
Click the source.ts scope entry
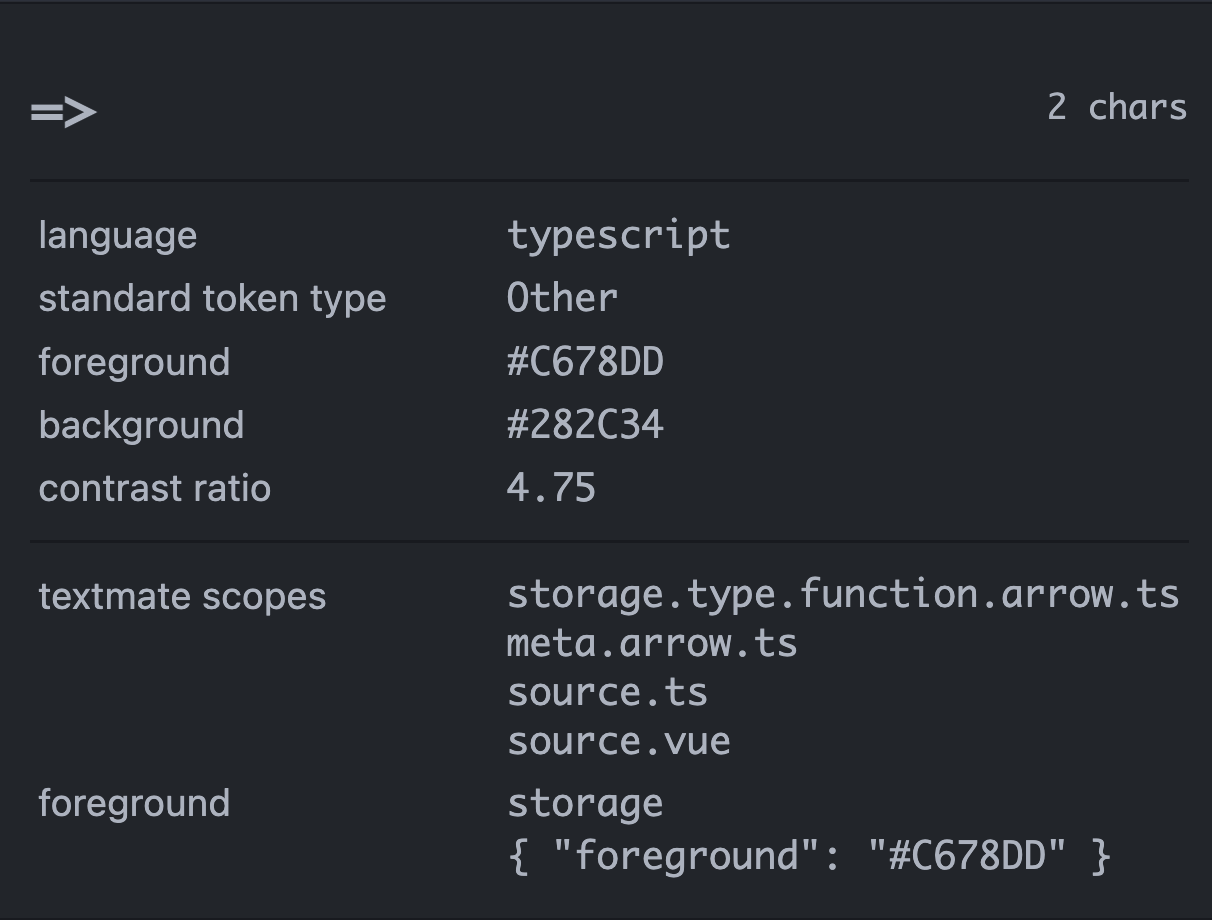click(x=607, y=692)
